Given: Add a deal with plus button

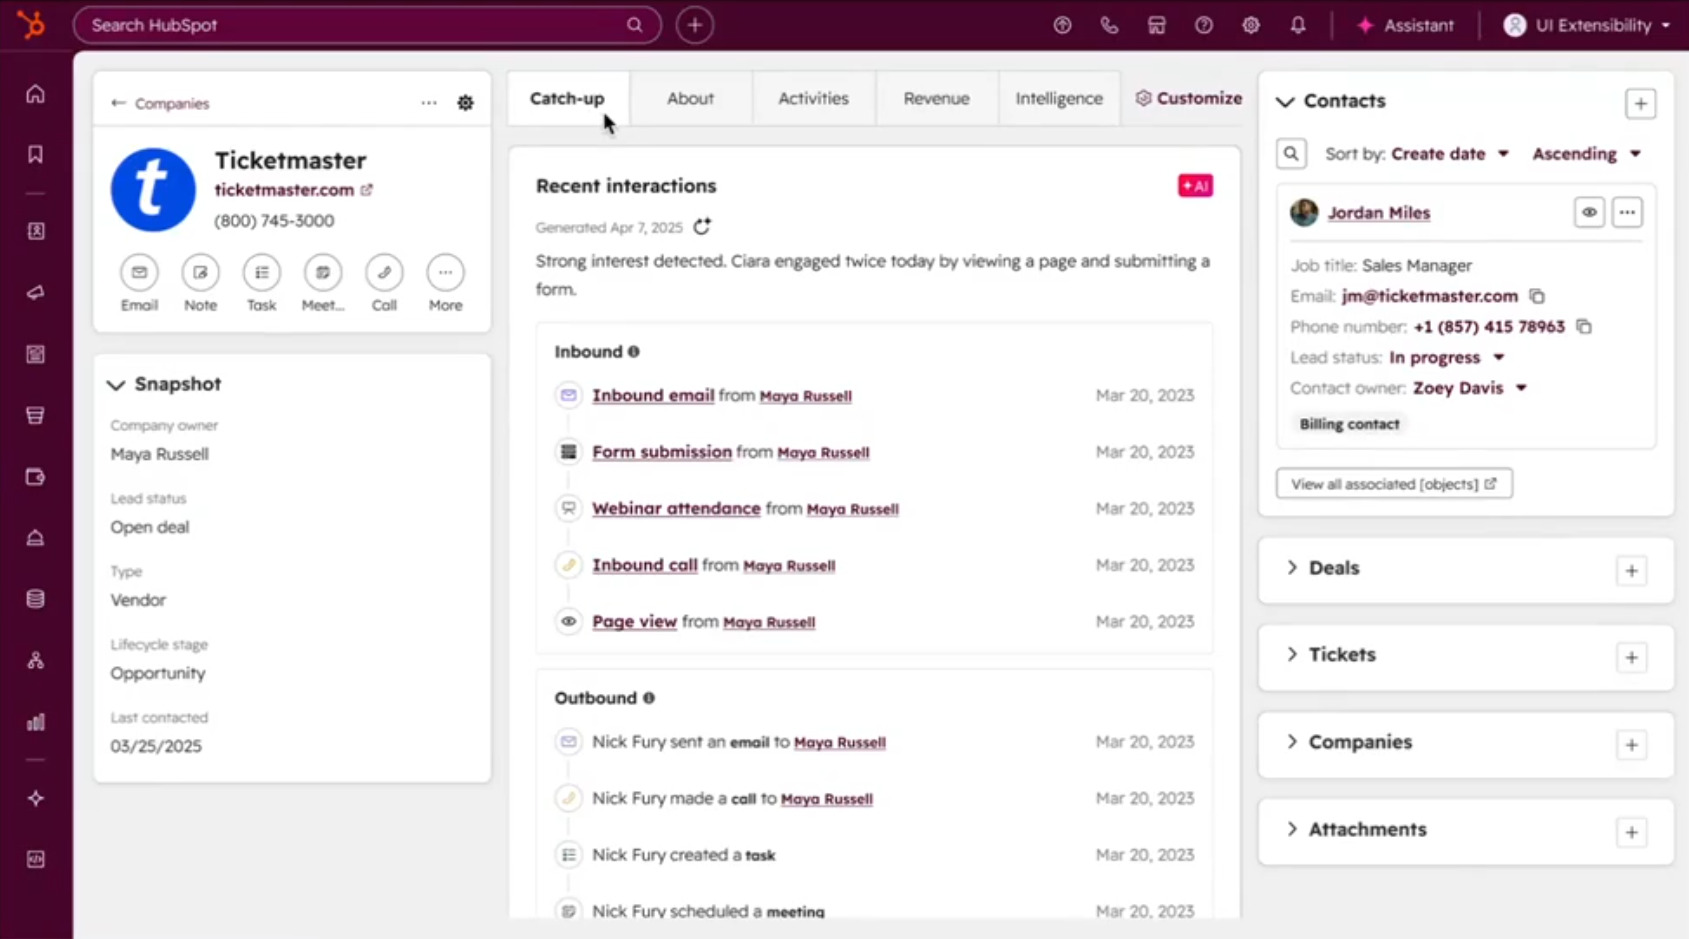Looking at the screenshot, I should pyautogui.click(x=1631, y=571).
